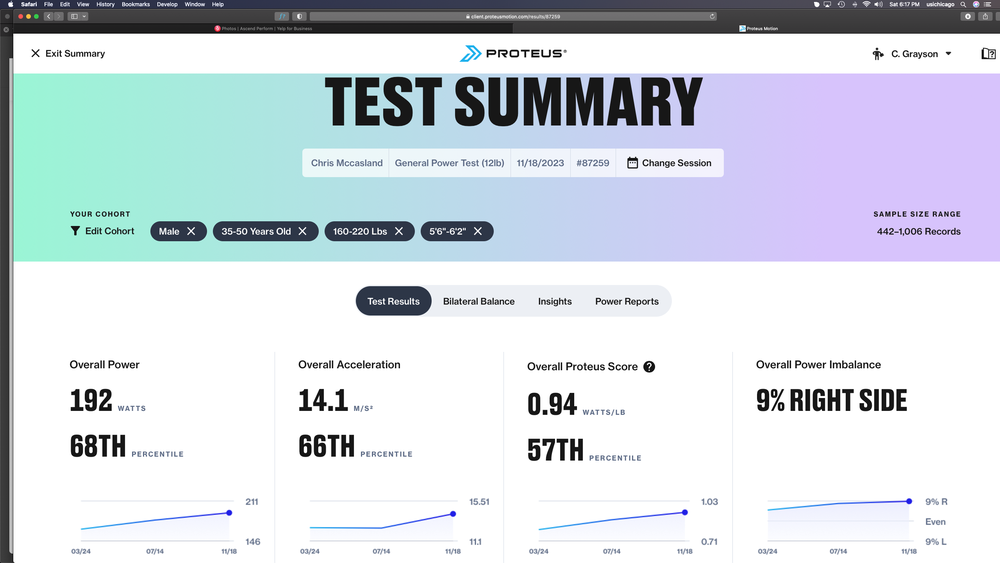Remove the 5'6"-6'2" height filter
This screenshot has height=563, width=1000.
coord(478,231)
